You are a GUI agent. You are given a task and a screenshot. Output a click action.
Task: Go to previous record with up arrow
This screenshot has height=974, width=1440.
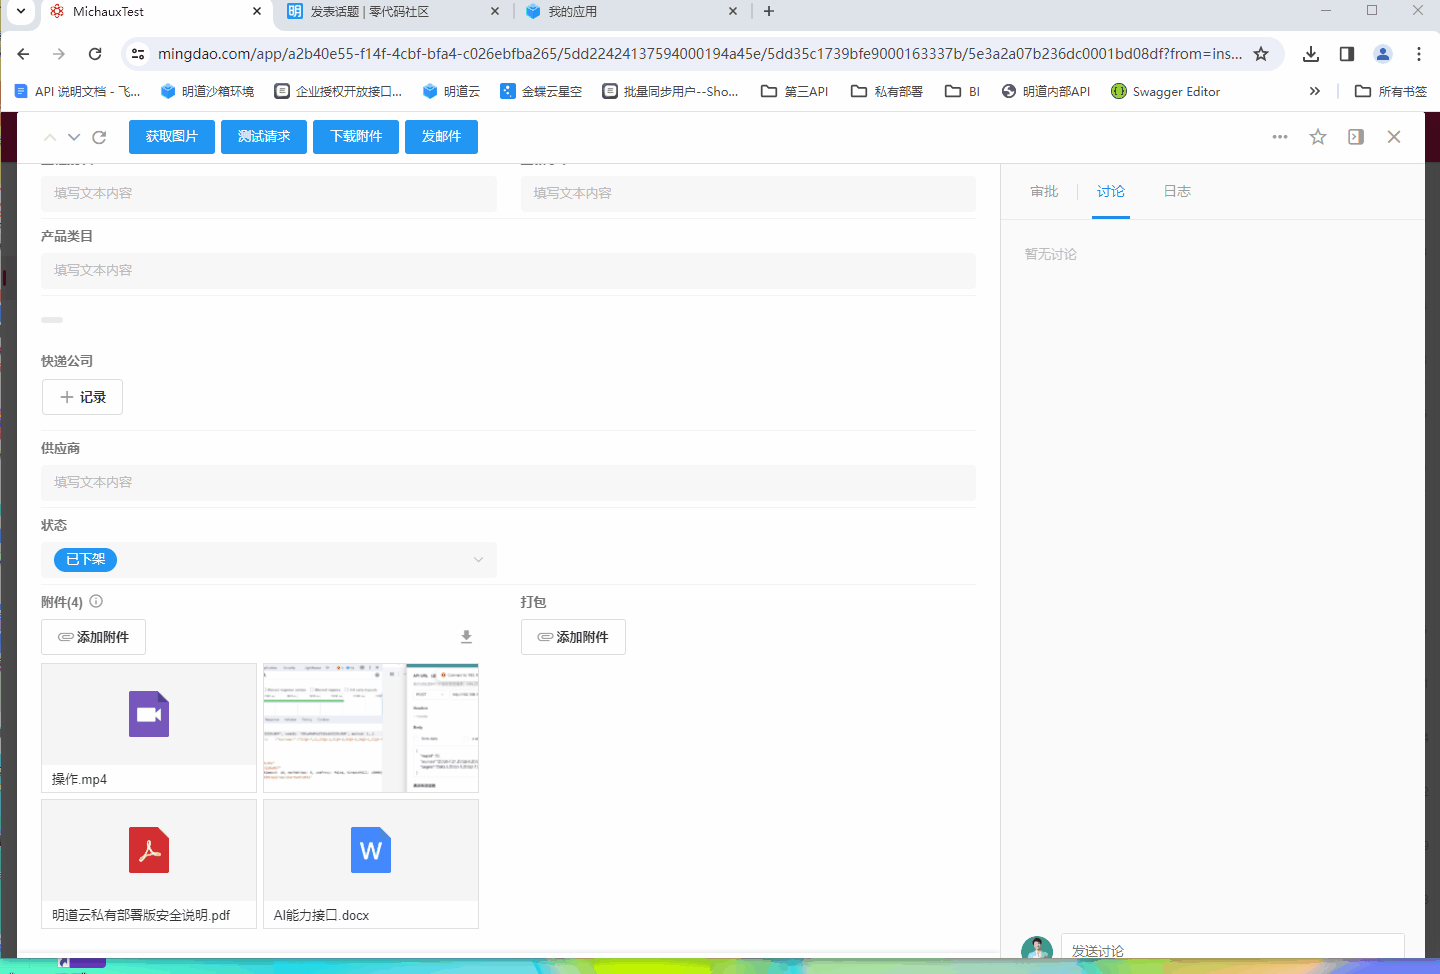pos(50,137)
